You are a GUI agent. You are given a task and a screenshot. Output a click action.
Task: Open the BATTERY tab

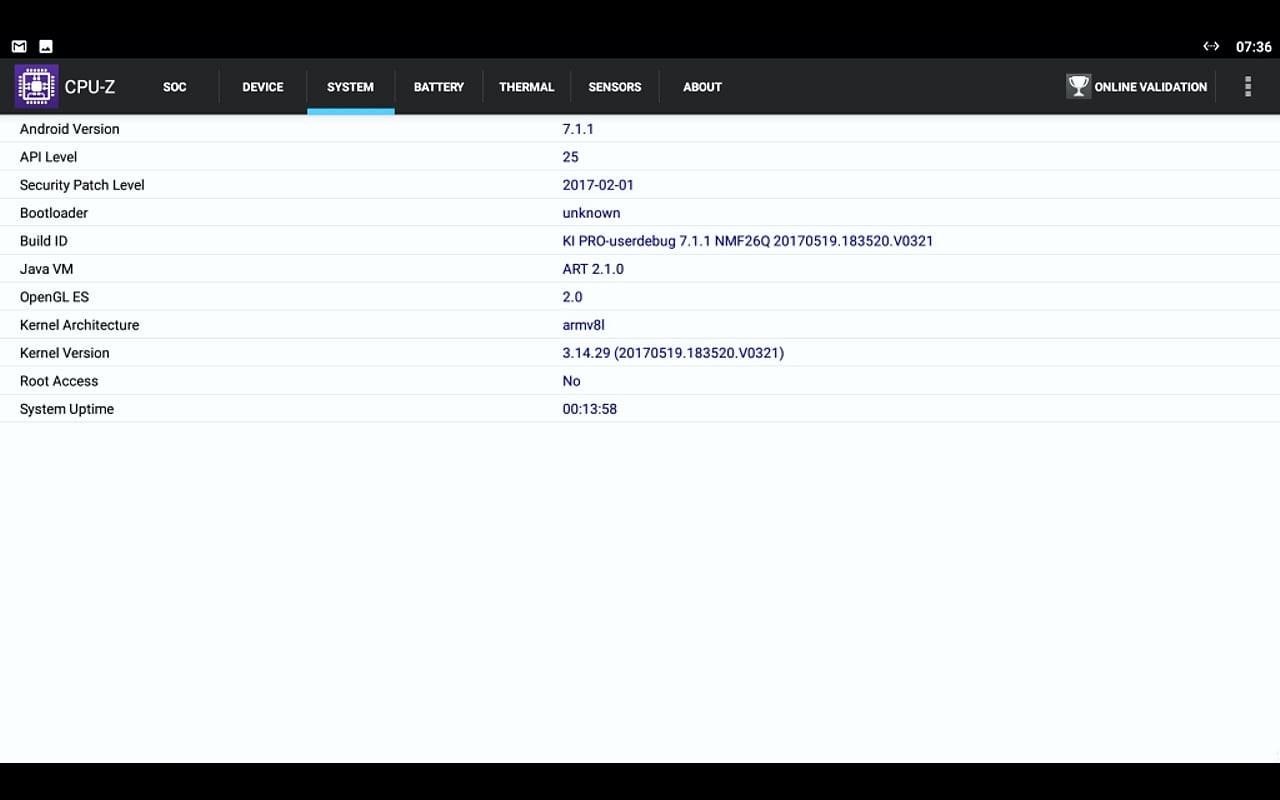(x=439, y=87)
